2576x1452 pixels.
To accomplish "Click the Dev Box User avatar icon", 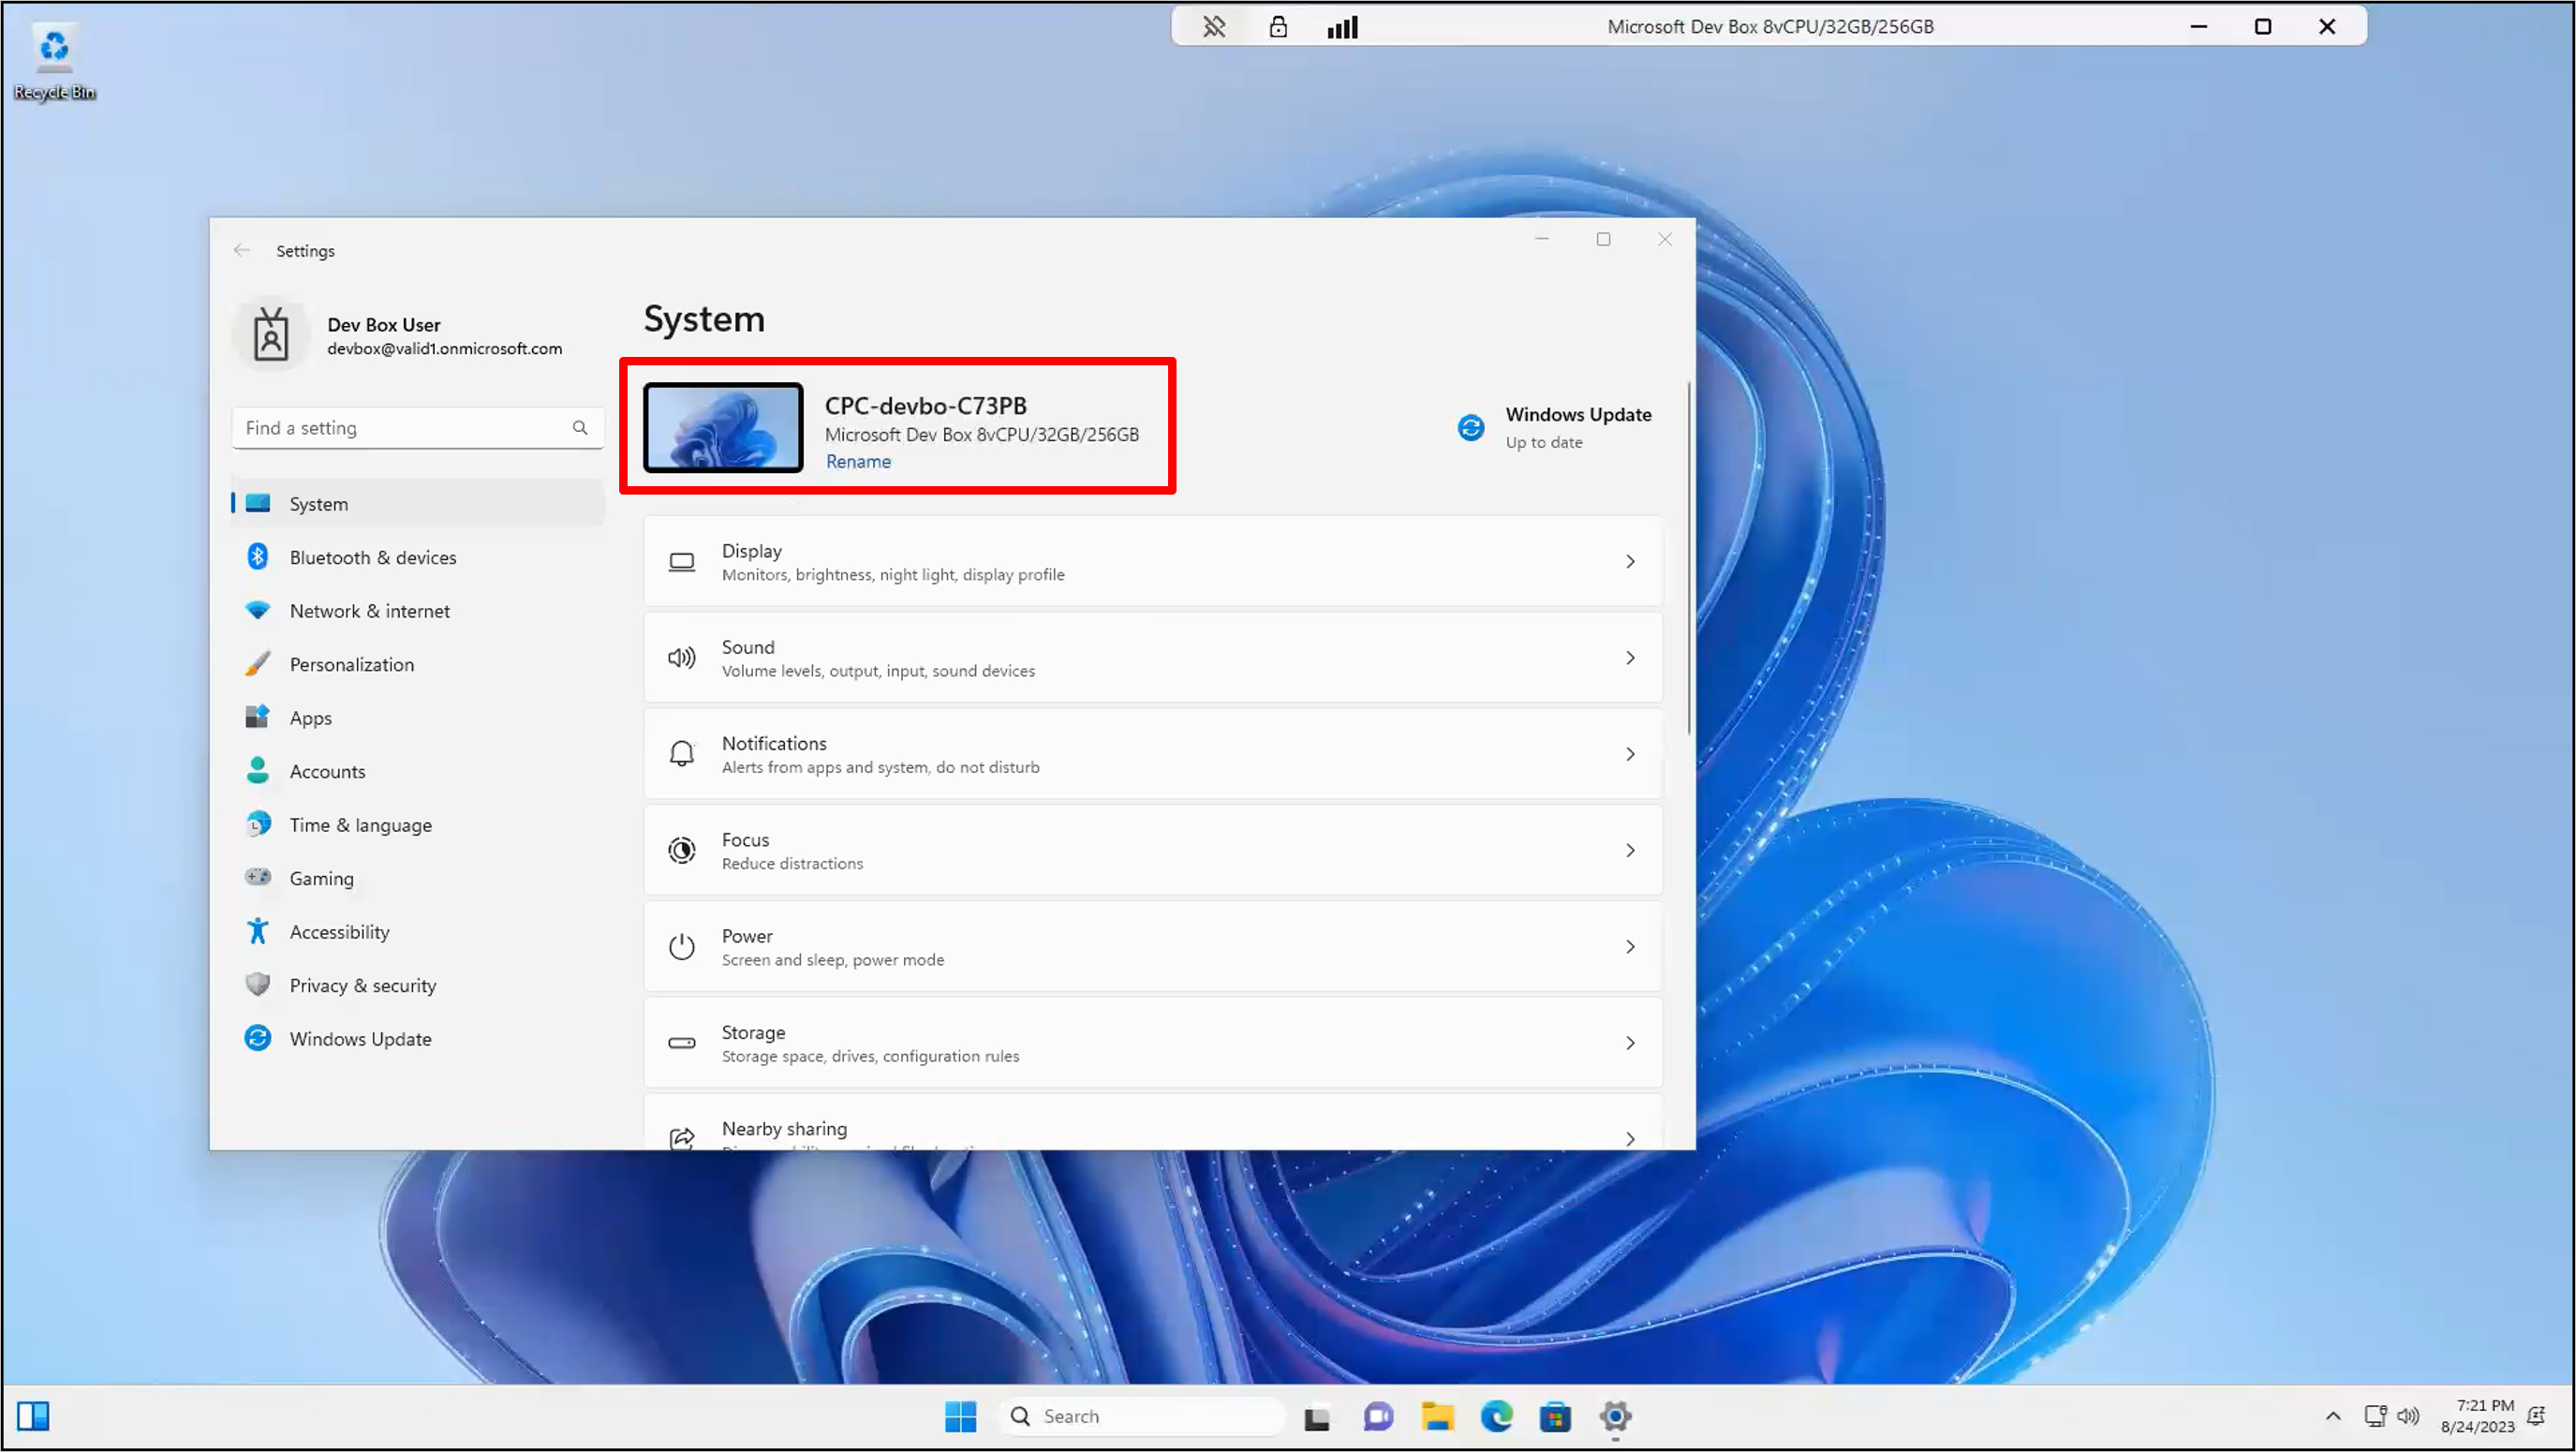I will 271,334.
